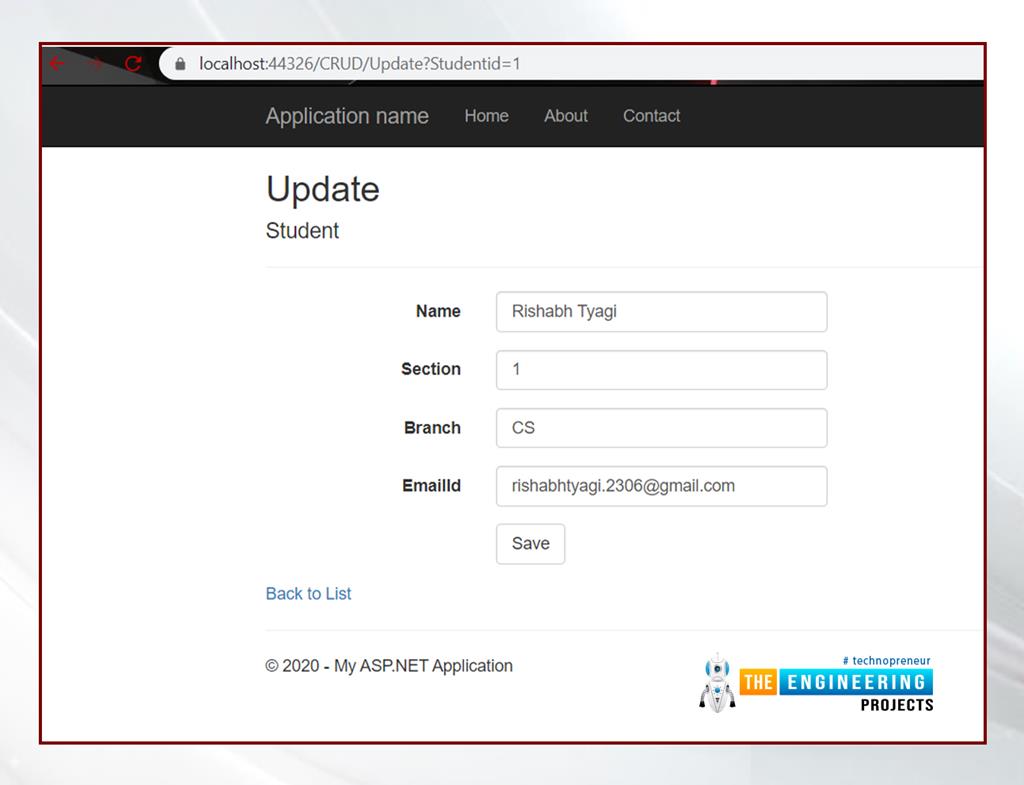Screen dimensions: 1024x785
Task: Open the About menu item
Action: pyautogui.click(x=565, y=116)
